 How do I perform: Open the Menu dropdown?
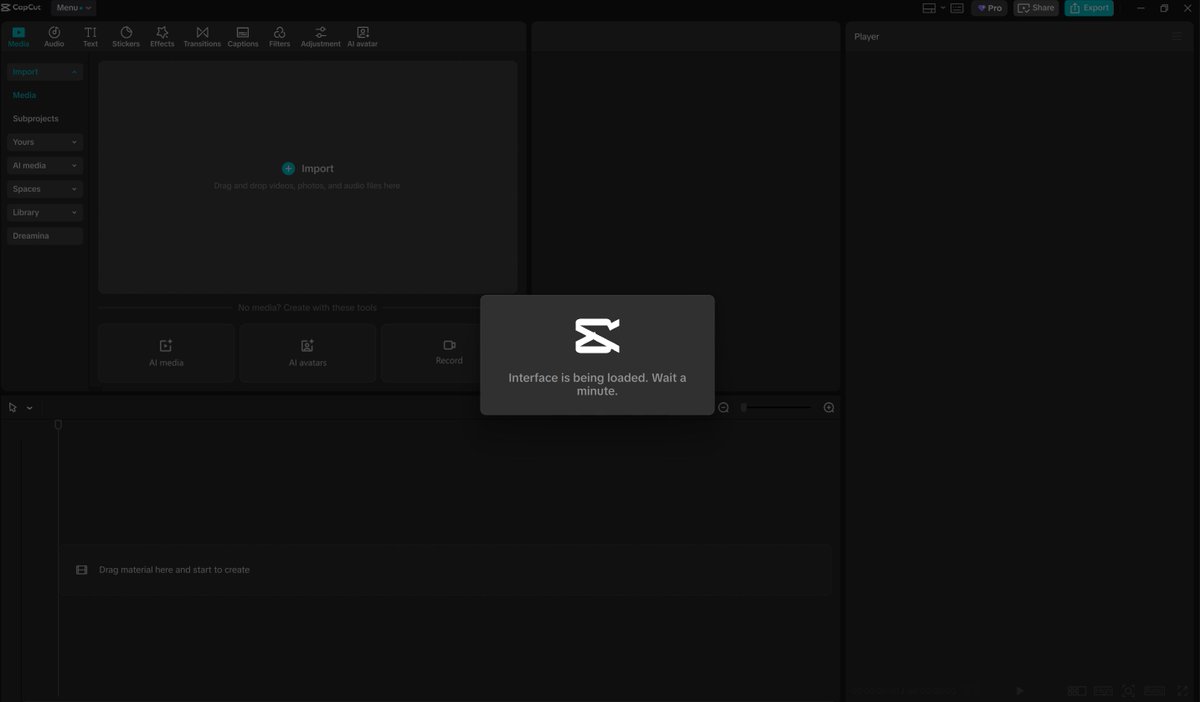73,8
